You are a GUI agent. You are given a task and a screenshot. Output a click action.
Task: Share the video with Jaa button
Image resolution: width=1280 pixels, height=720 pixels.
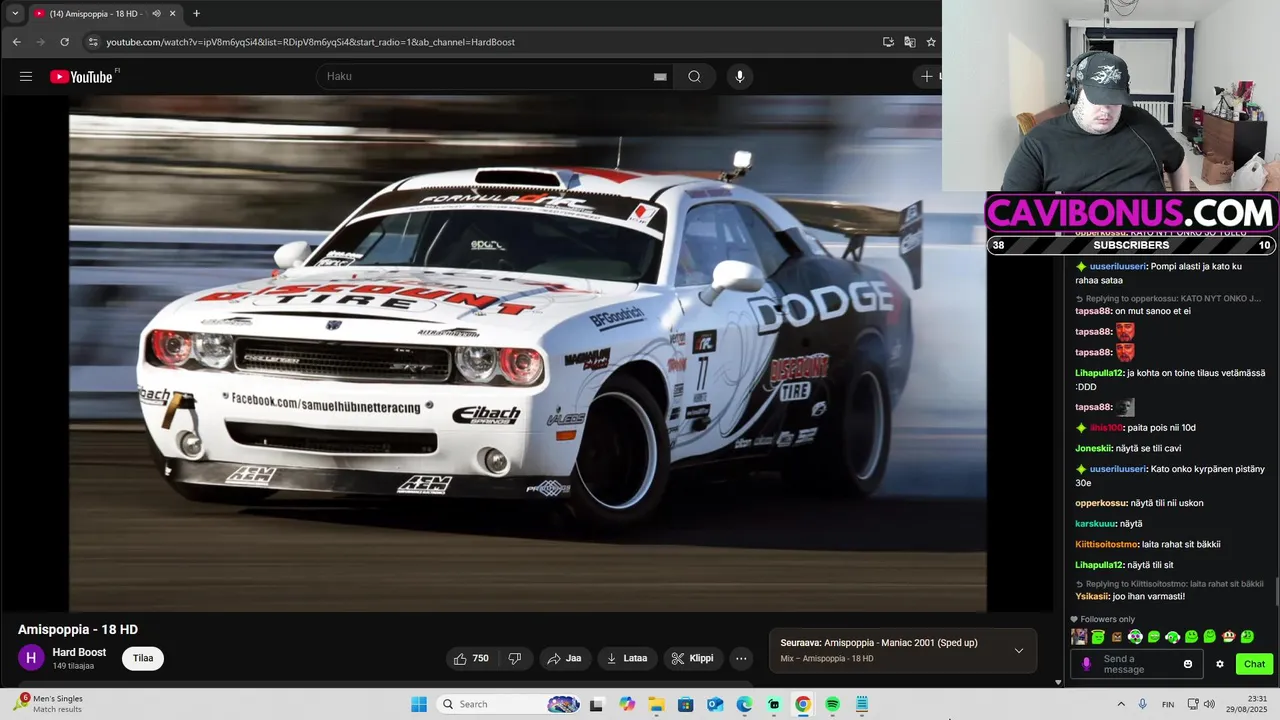[x=564, y=658]
